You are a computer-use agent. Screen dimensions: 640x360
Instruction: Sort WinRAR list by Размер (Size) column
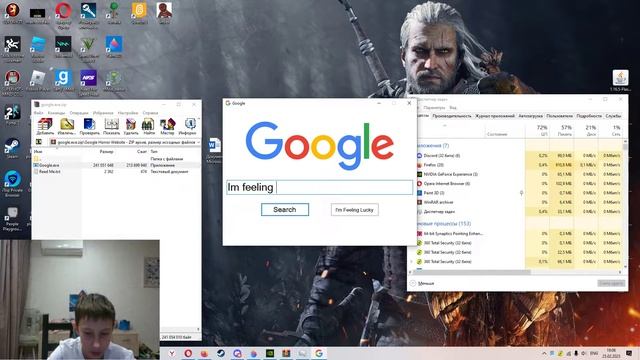106,151
